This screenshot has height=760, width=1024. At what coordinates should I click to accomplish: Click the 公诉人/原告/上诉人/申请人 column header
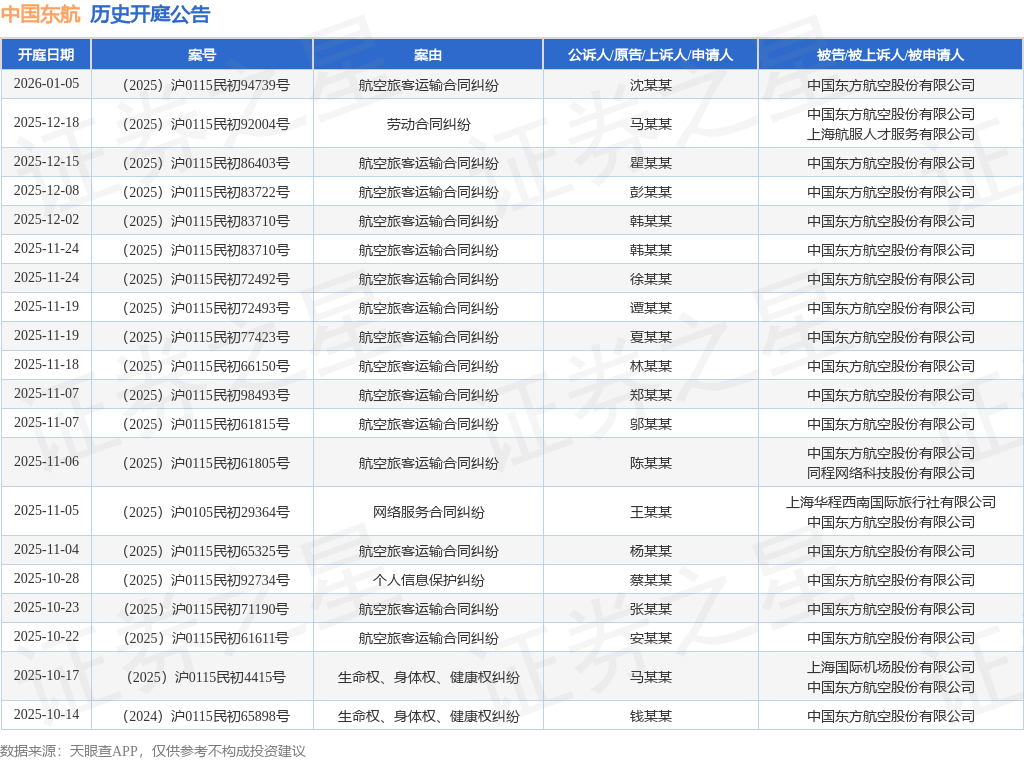pyautogui.click(x=650, y=55)
